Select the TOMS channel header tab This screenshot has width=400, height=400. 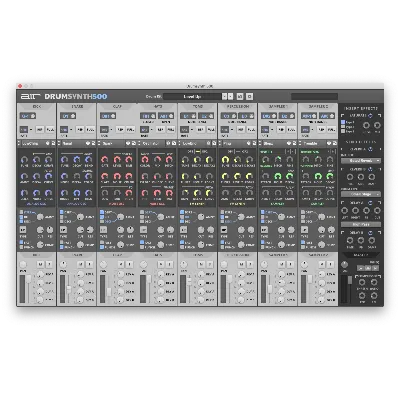tap(198, 107)
